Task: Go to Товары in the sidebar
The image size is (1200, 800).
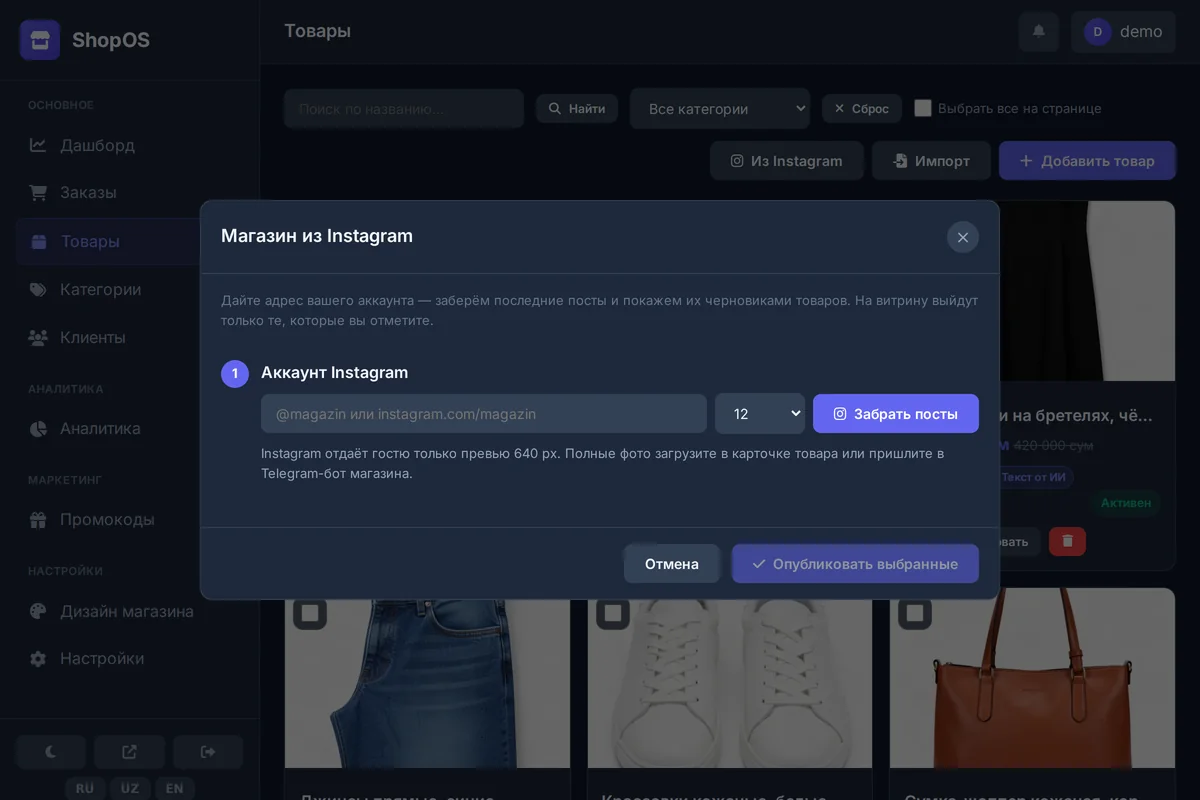Action: [107, 241]
